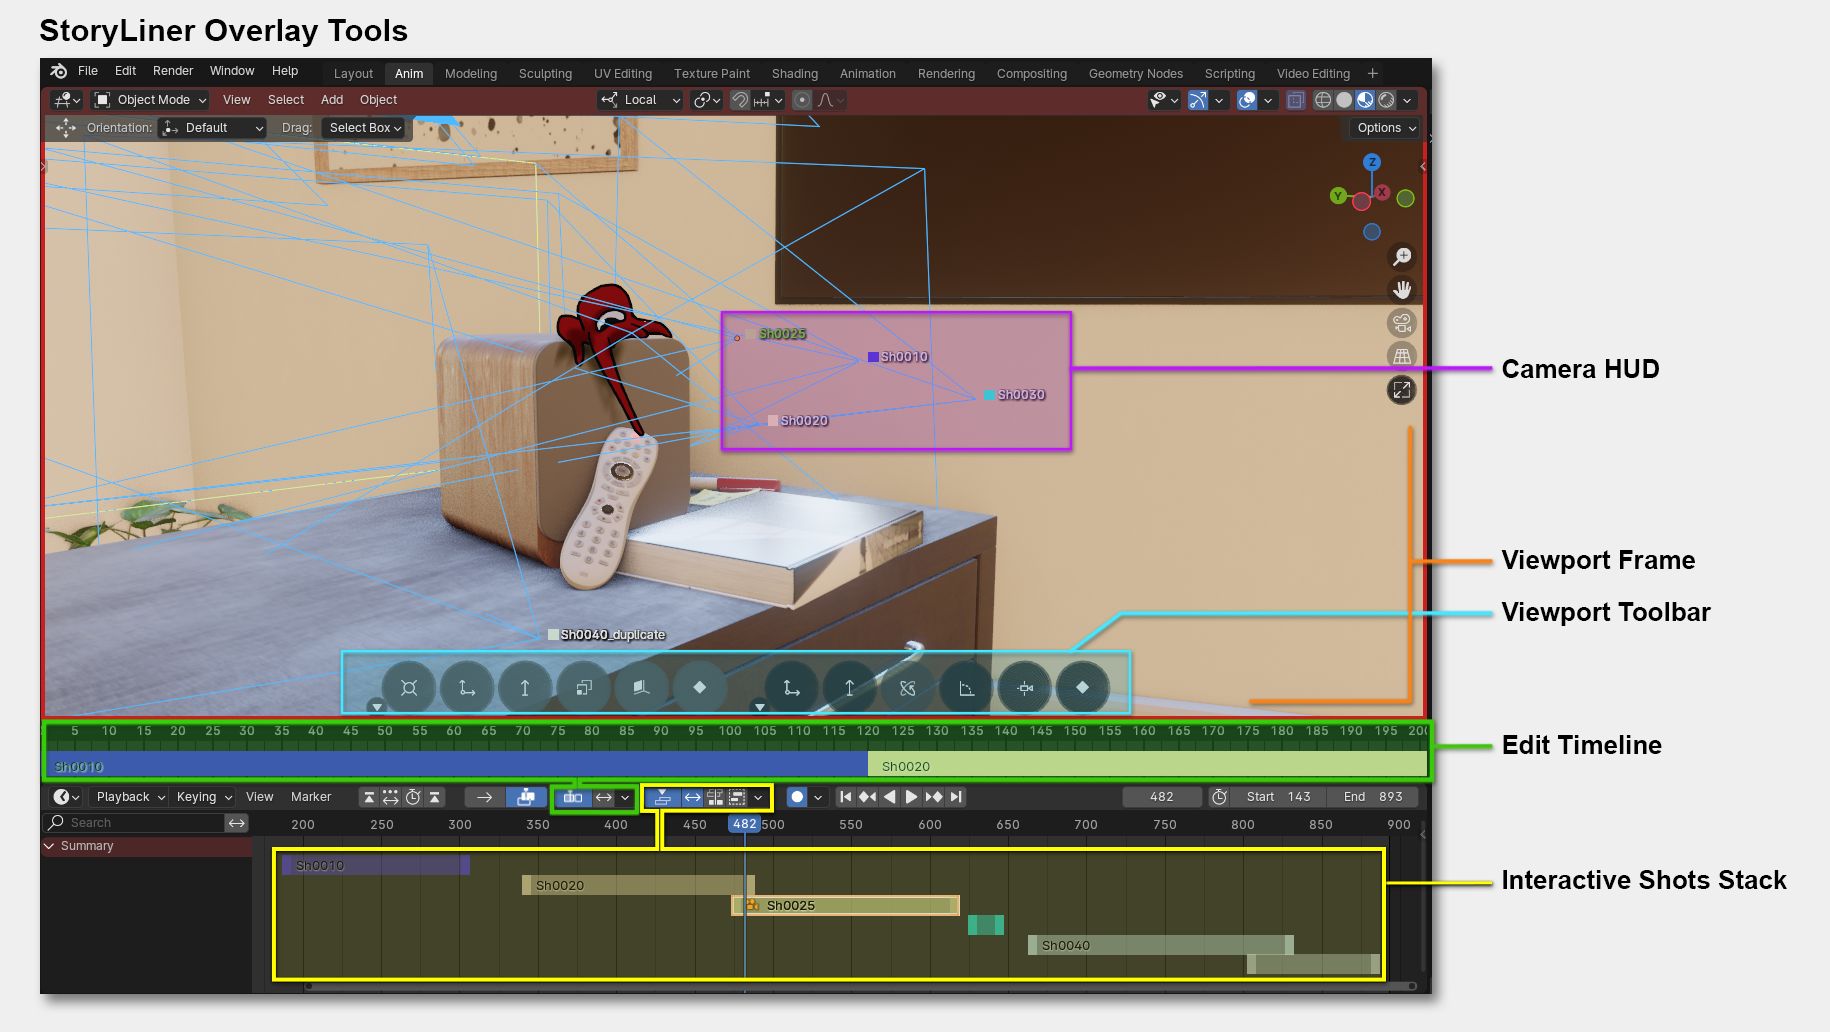Click the Blender logo icon
The width and height of the screenshot is (1830, 1032).
pyautogui.click(x=59, y=71)
